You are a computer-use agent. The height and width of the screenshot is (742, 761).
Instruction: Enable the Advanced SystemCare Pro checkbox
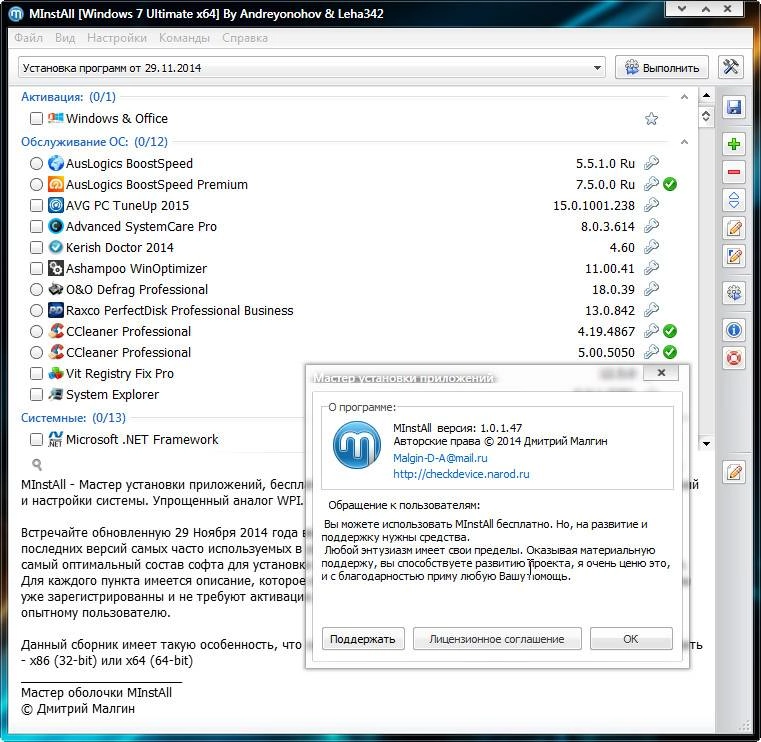pyautogui.click(x=36, y=226)
